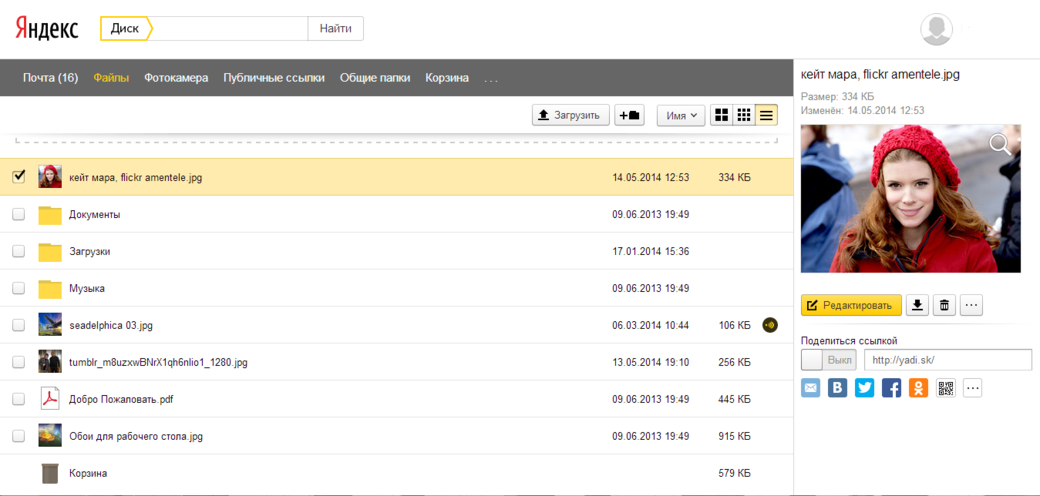
Task: Select the Загрузки folder name
Action: 90,252
